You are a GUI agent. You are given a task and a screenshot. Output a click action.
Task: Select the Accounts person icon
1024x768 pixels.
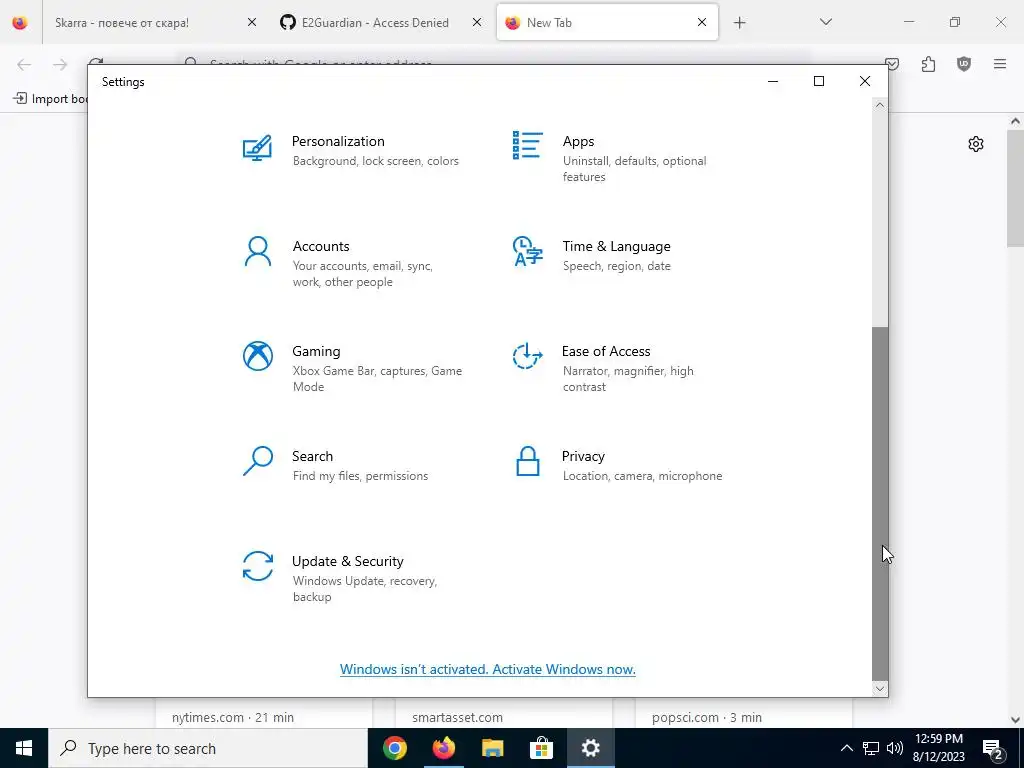coord(257,251)
